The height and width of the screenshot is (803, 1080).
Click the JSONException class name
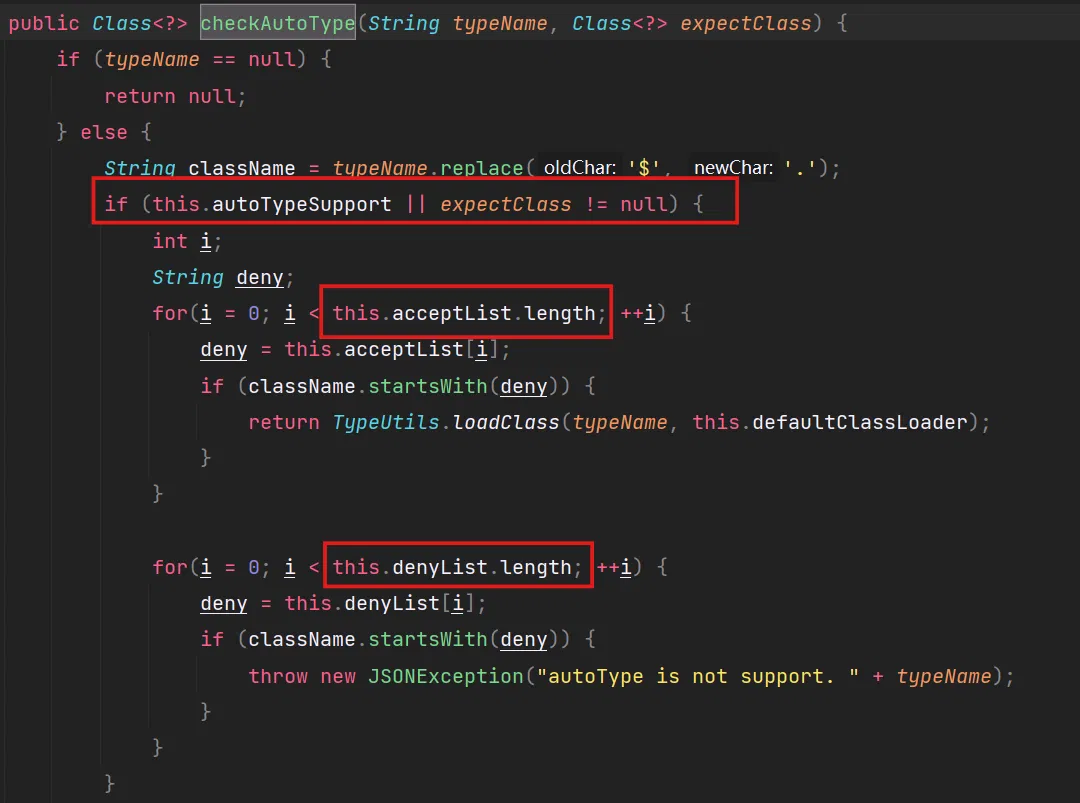point(445,676)
